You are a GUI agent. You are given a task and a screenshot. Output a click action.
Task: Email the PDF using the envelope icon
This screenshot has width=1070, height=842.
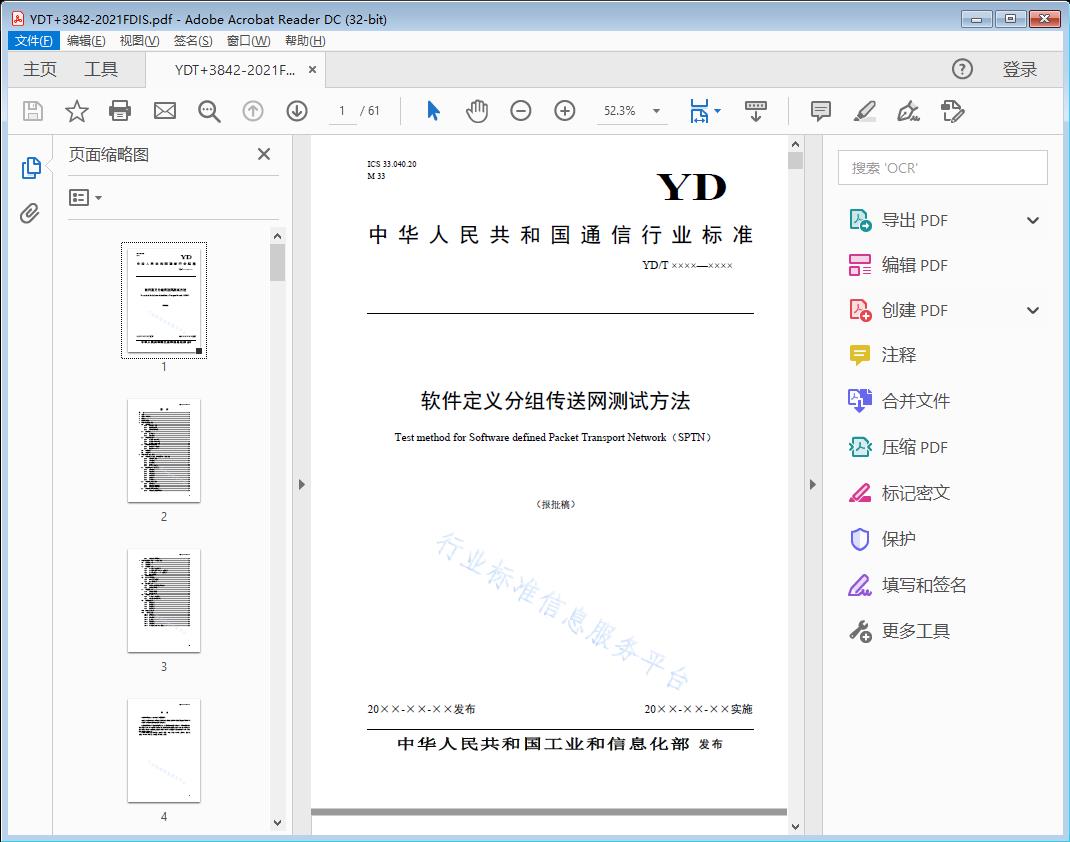(164, 111)
